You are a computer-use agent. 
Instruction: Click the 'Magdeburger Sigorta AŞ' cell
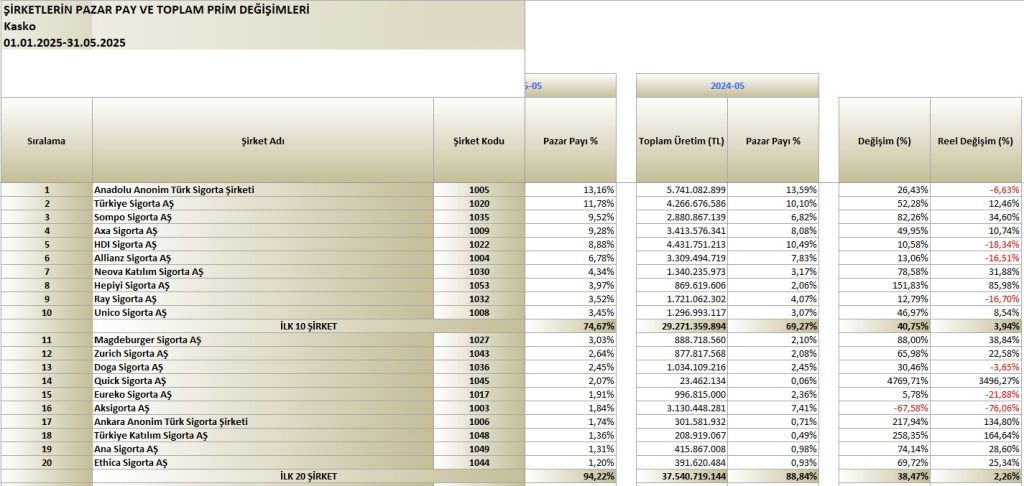[x=263, y=340]
